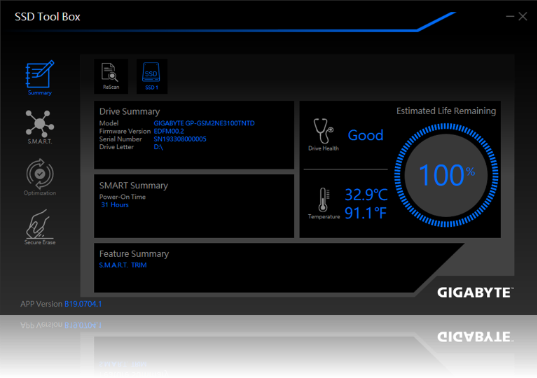This screenshot has height=378, width=537.
Task: Click the APP Version B19.0704.1 text
Action: pyautogui.click(x=61, y=304)
